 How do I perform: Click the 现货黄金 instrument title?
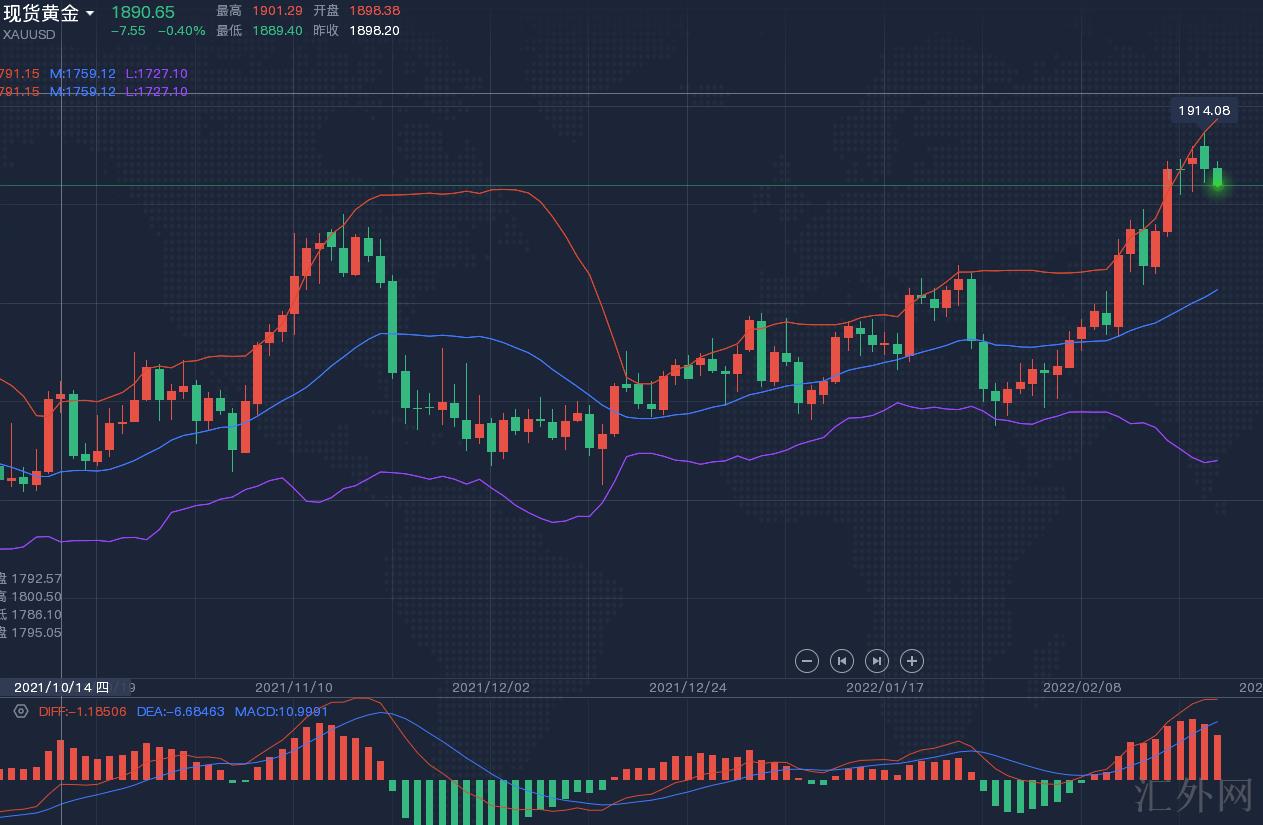click(41, 13)
